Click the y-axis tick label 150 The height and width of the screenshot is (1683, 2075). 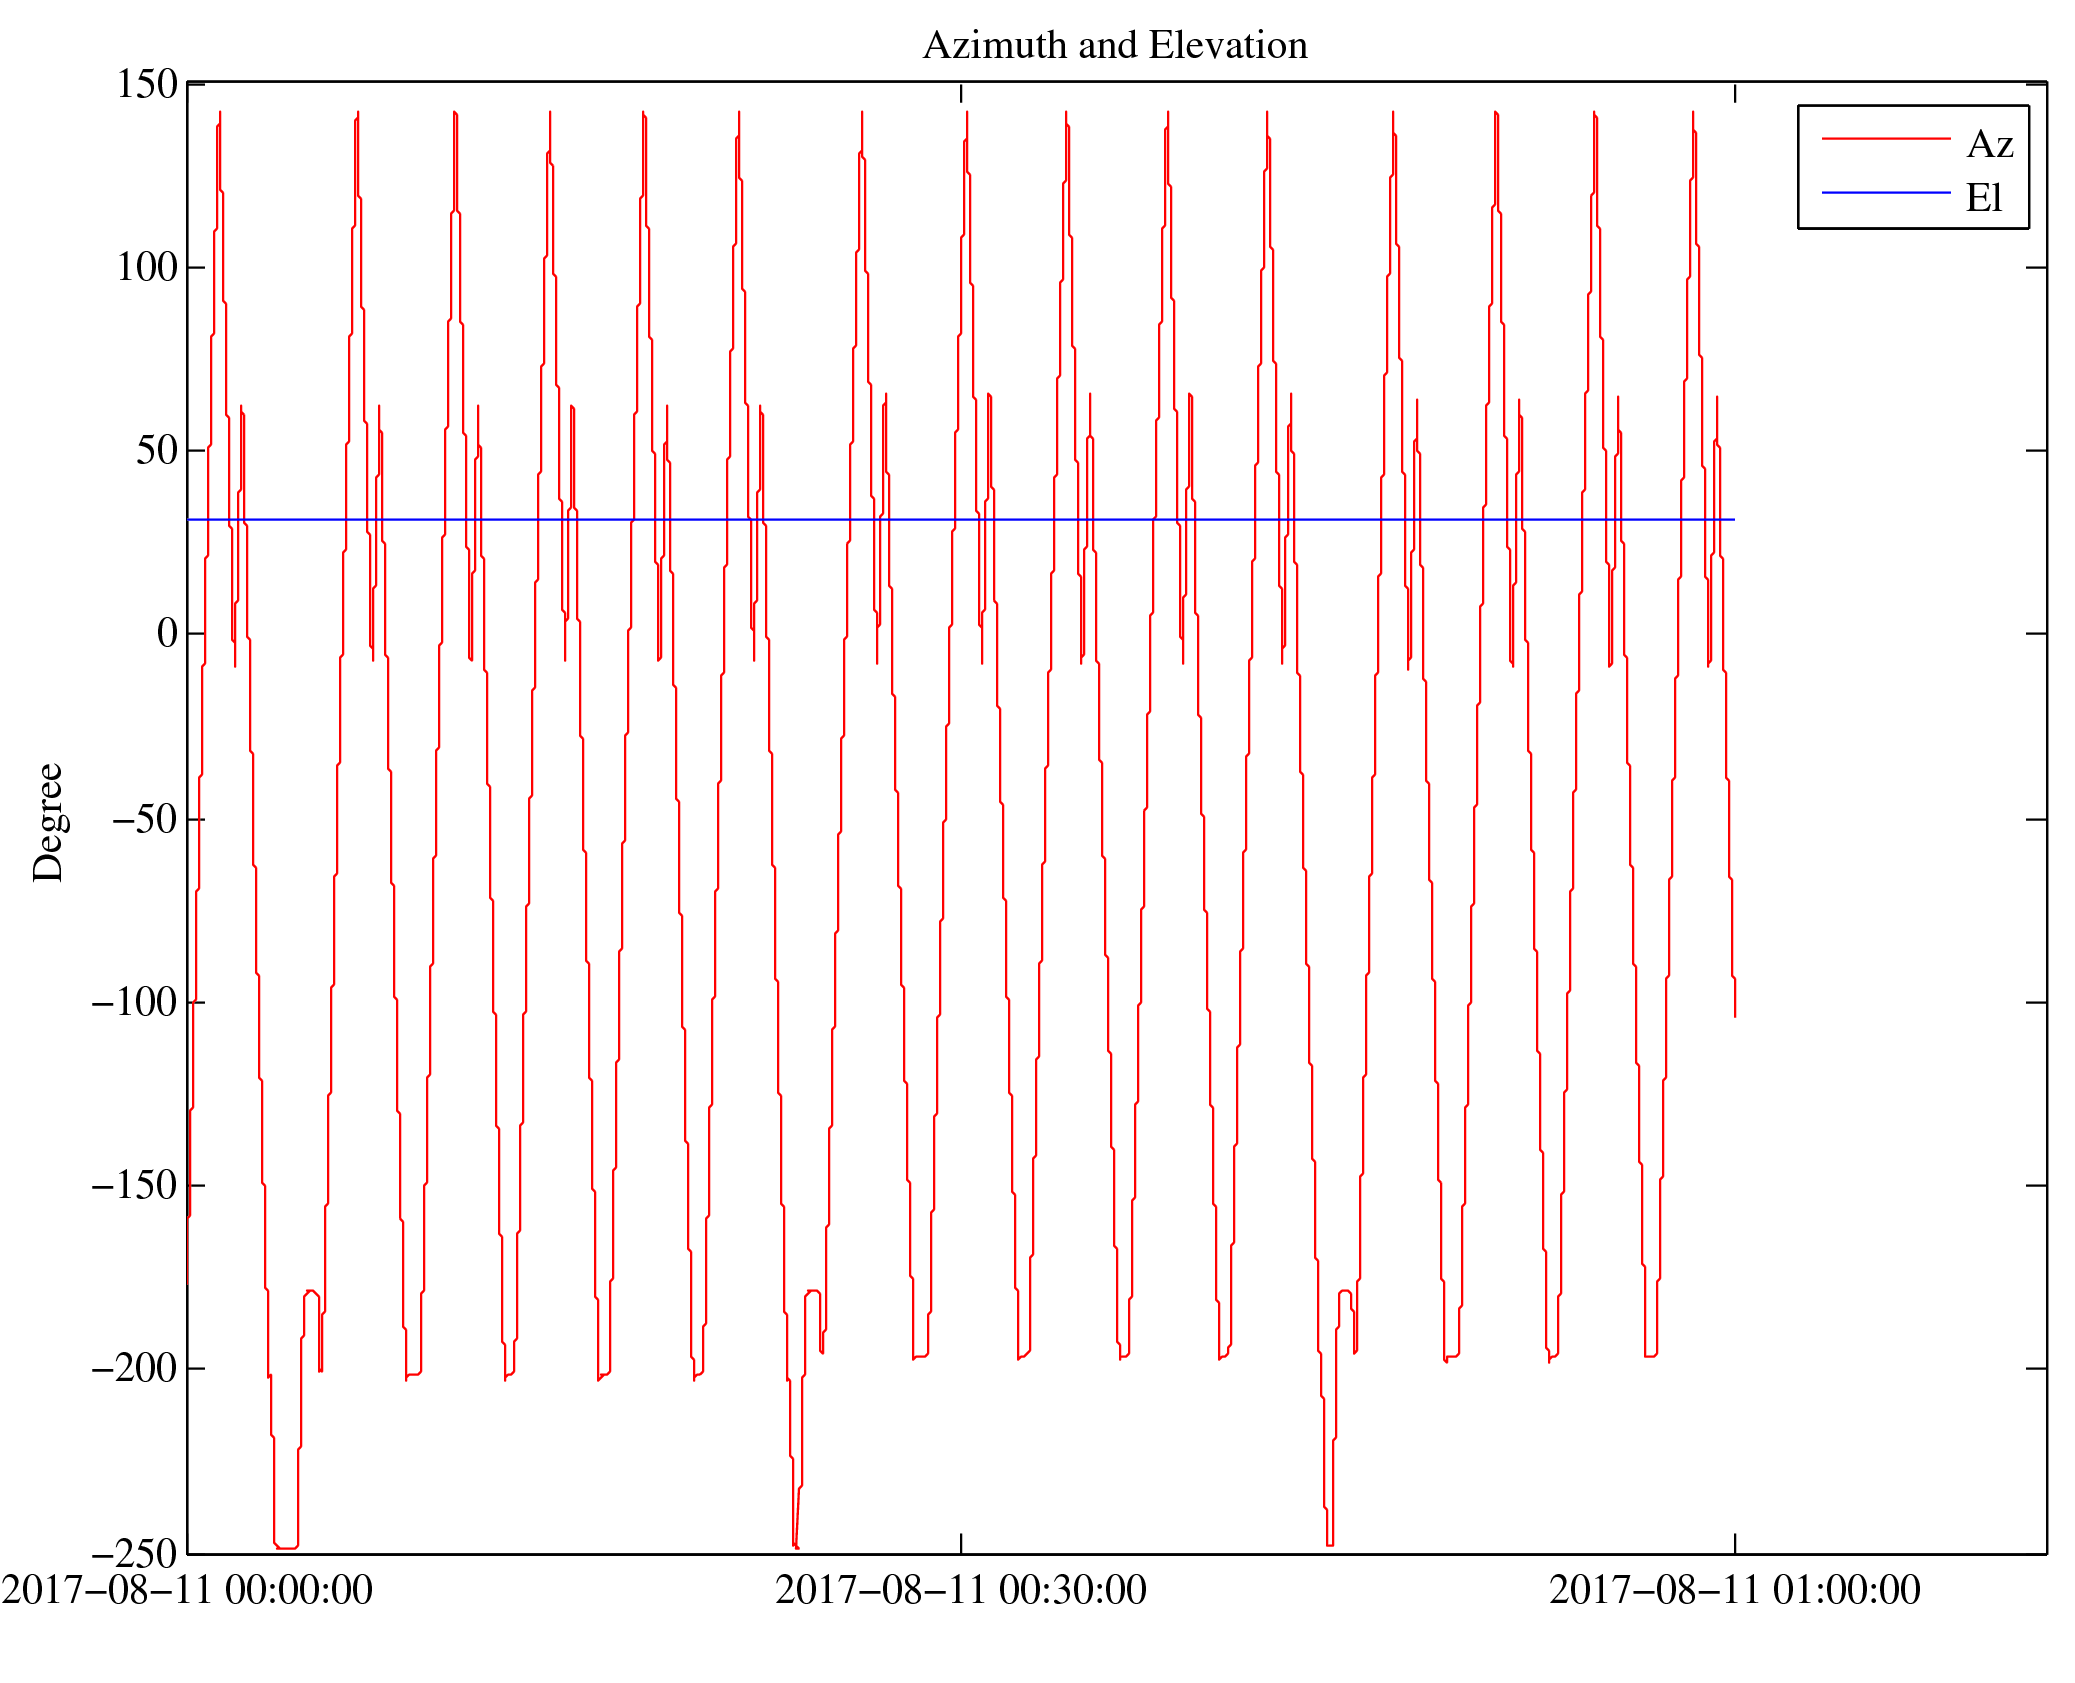[x=147, y=84]
